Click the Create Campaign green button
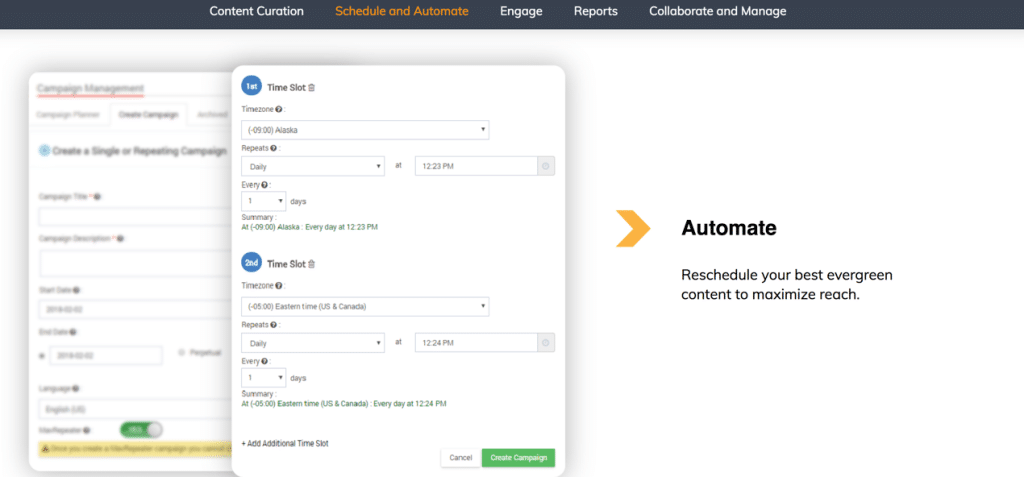 pyautogui.click(x=517, y=458)
